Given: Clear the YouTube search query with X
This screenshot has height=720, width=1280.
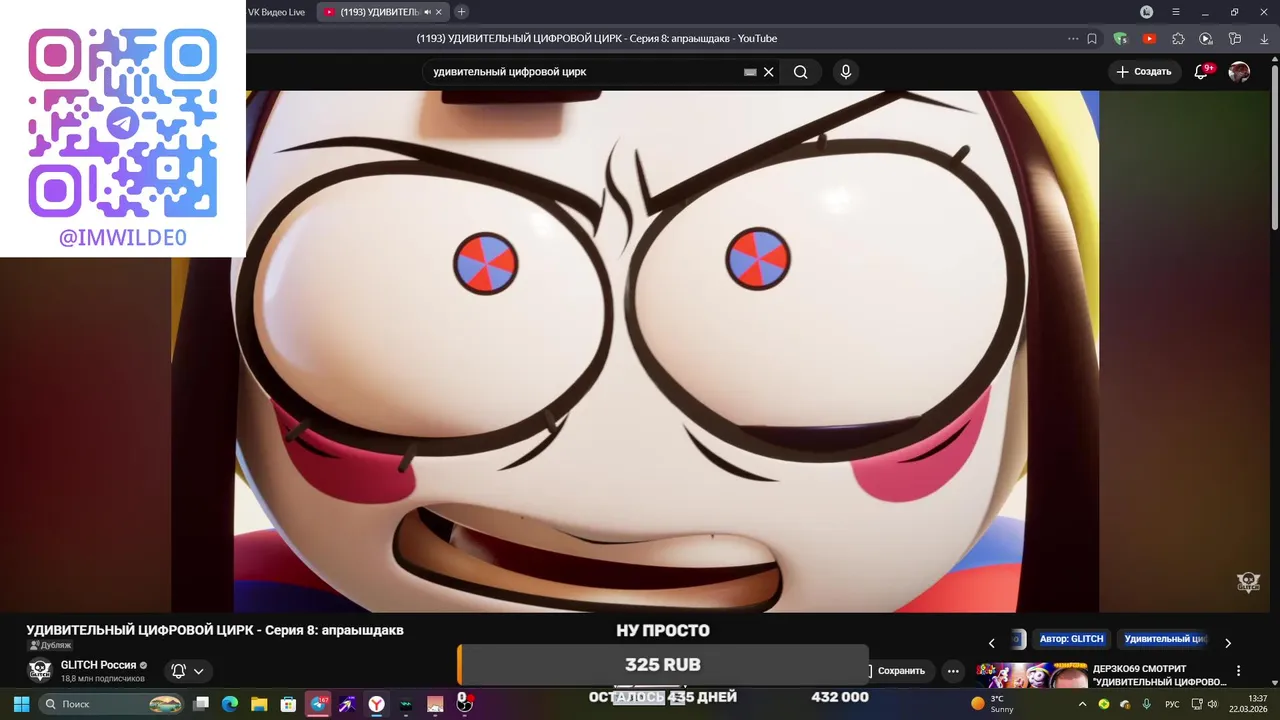Looking at the screenshot, I should click(x=769, y=72).
